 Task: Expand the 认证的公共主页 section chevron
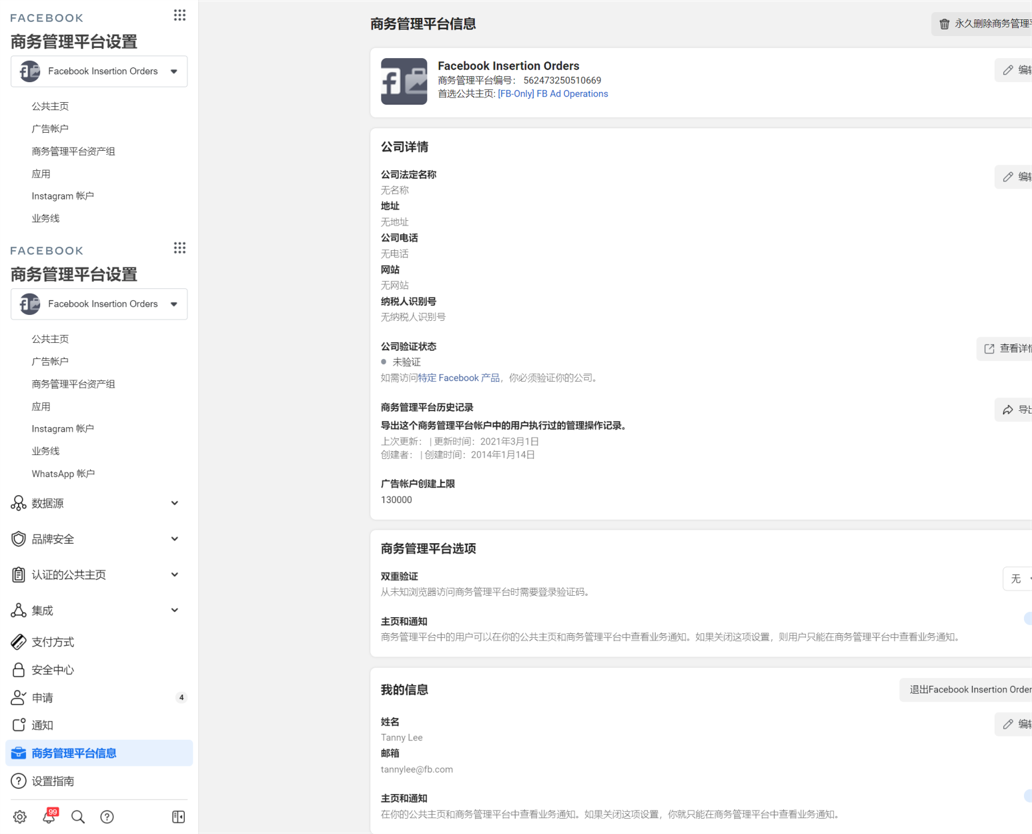point(174,575)
